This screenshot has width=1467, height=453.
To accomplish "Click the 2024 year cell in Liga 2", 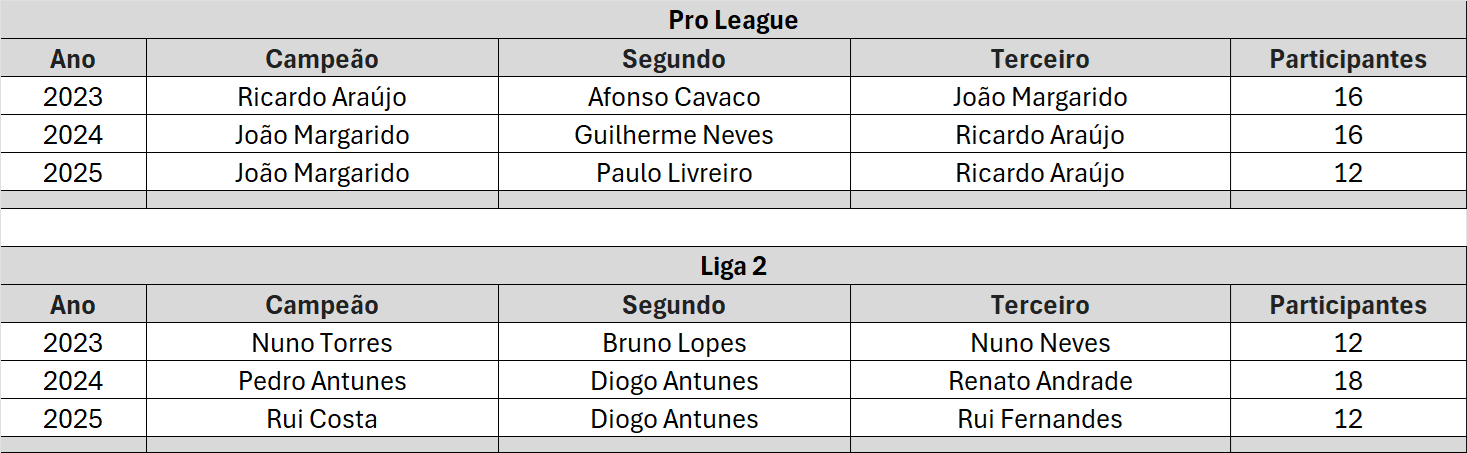I will pos(73,381).
